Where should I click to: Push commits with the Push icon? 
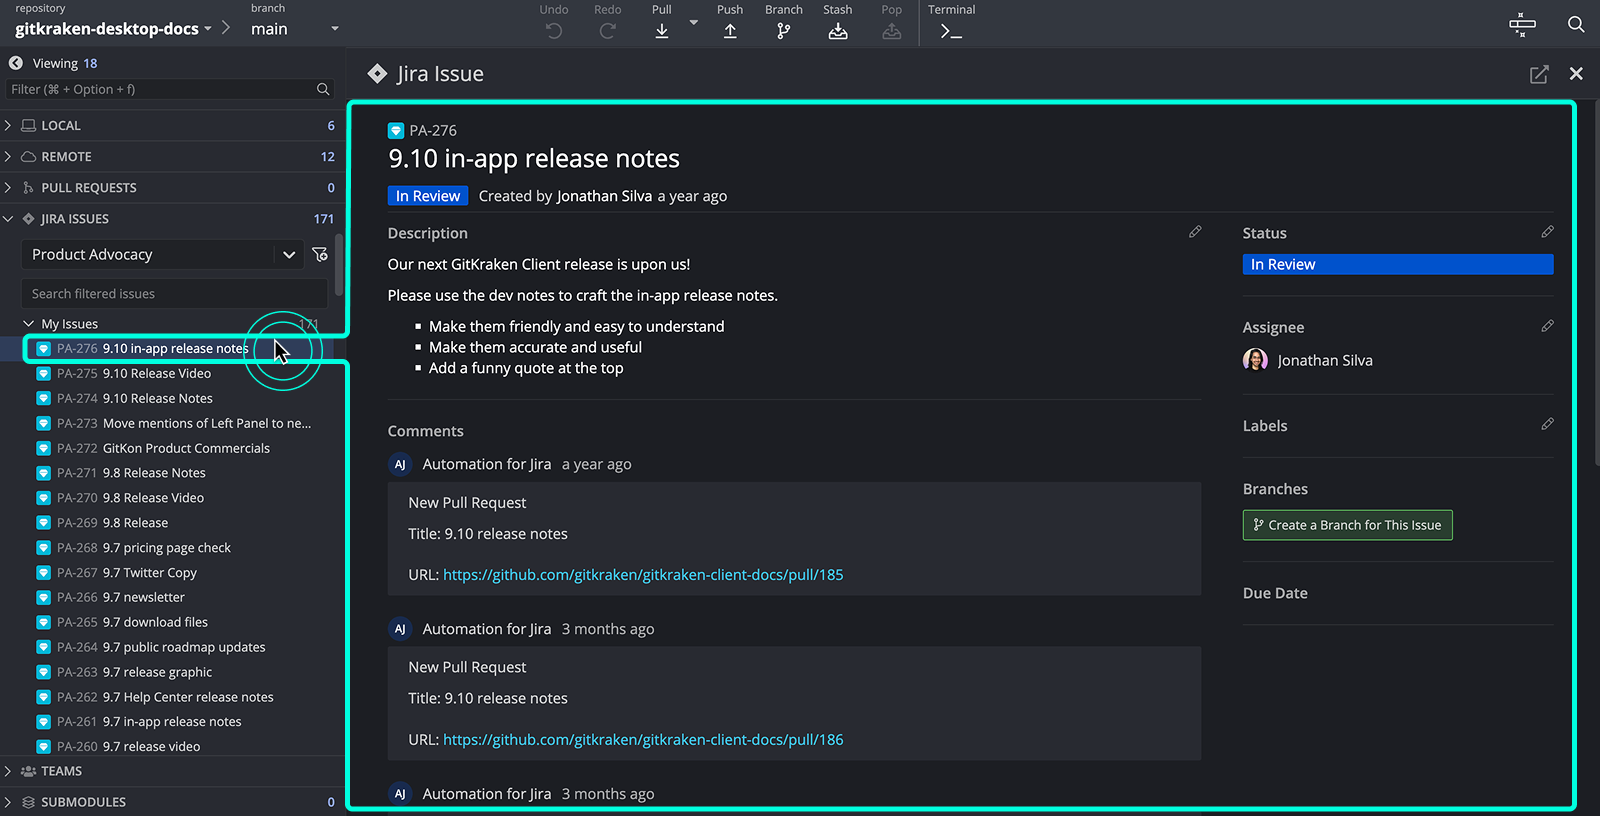pyautogui.click(x=730, y=31)
